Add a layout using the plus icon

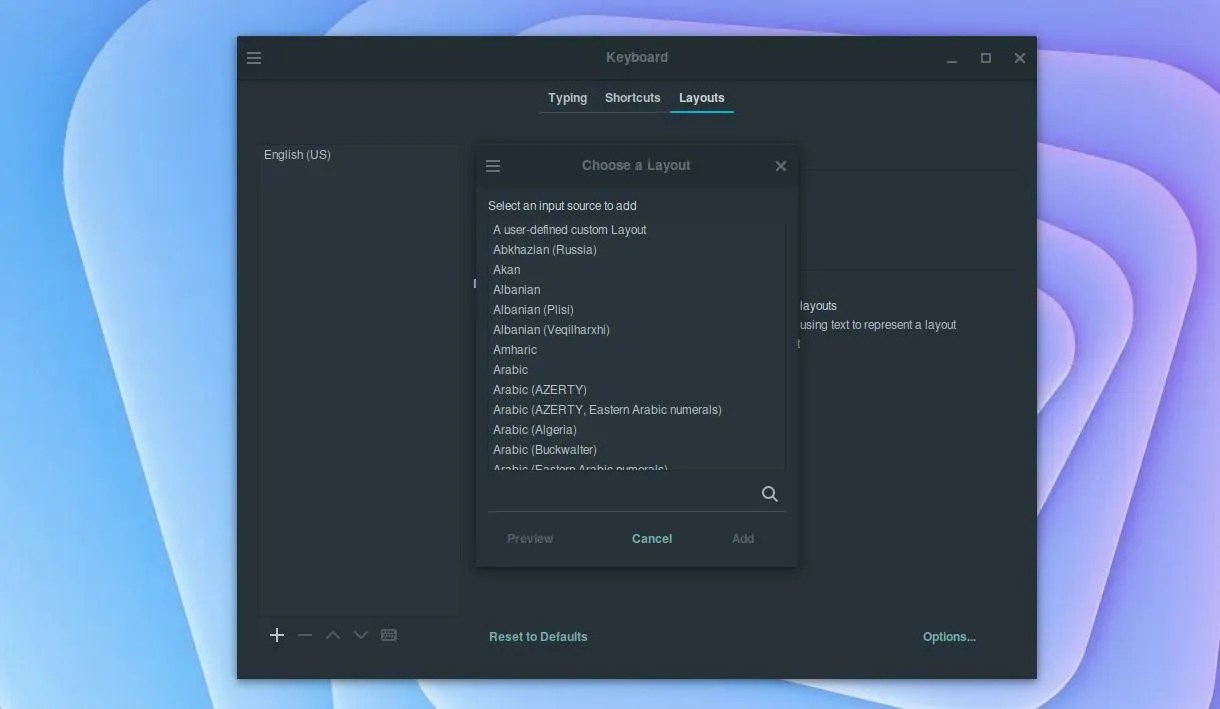point(277,635)
